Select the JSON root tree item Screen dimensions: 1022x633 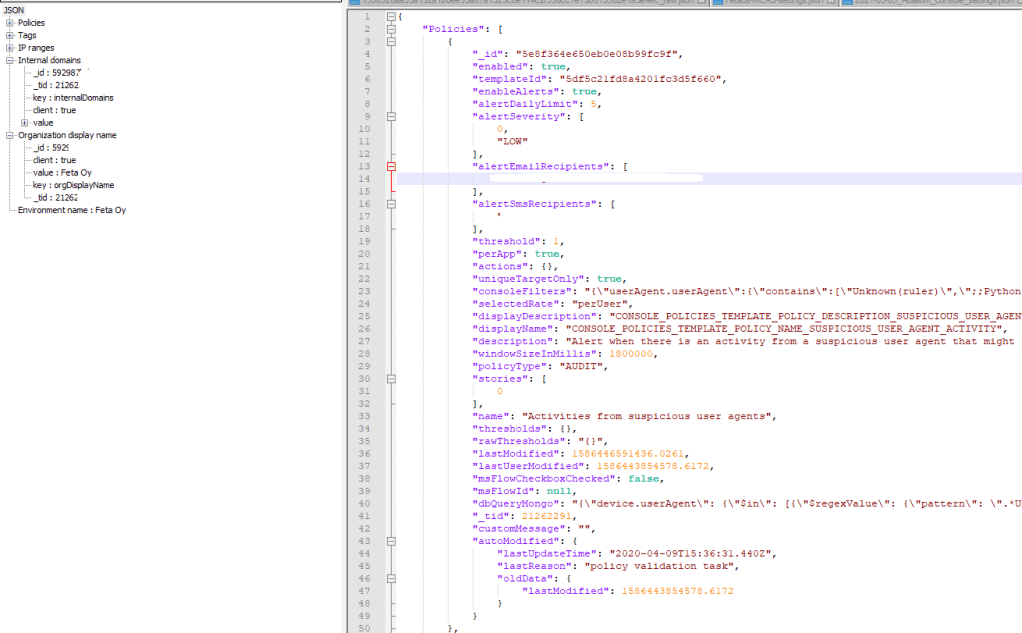(14, 9)
